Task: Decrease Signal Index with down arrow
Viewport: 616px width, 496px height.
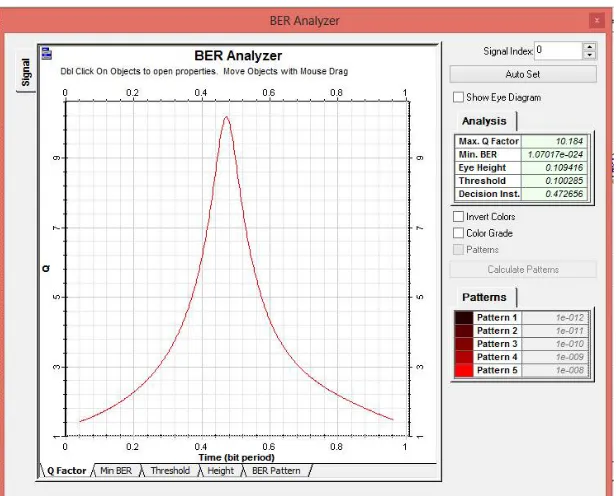Action: coord(589,55)
